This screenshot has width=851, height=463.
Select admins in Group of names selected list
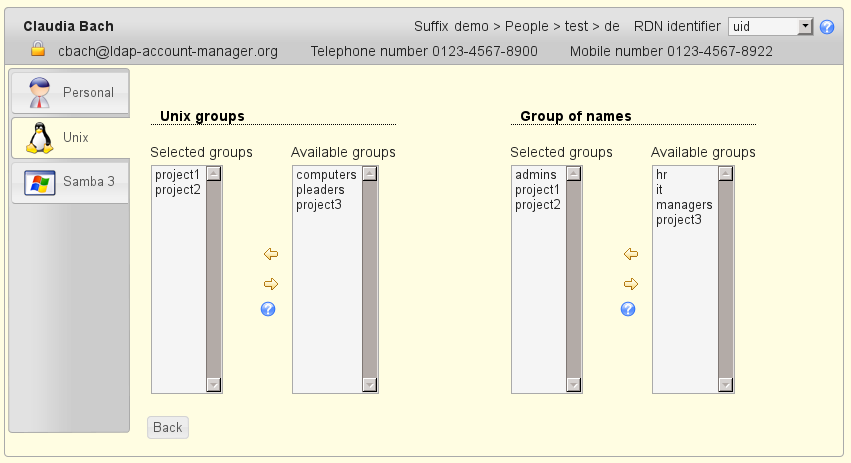pyautogui.click(x=534, y=175)
